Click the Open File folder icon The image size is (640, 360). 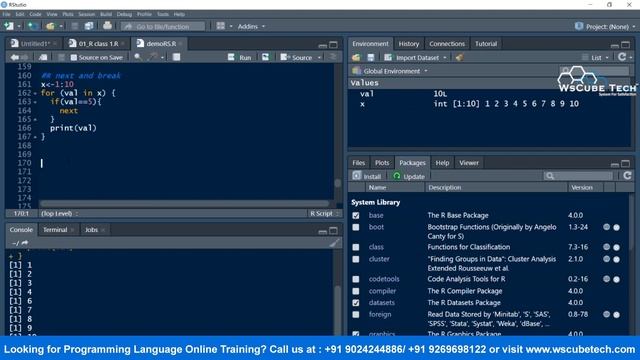tap(50, 26)
